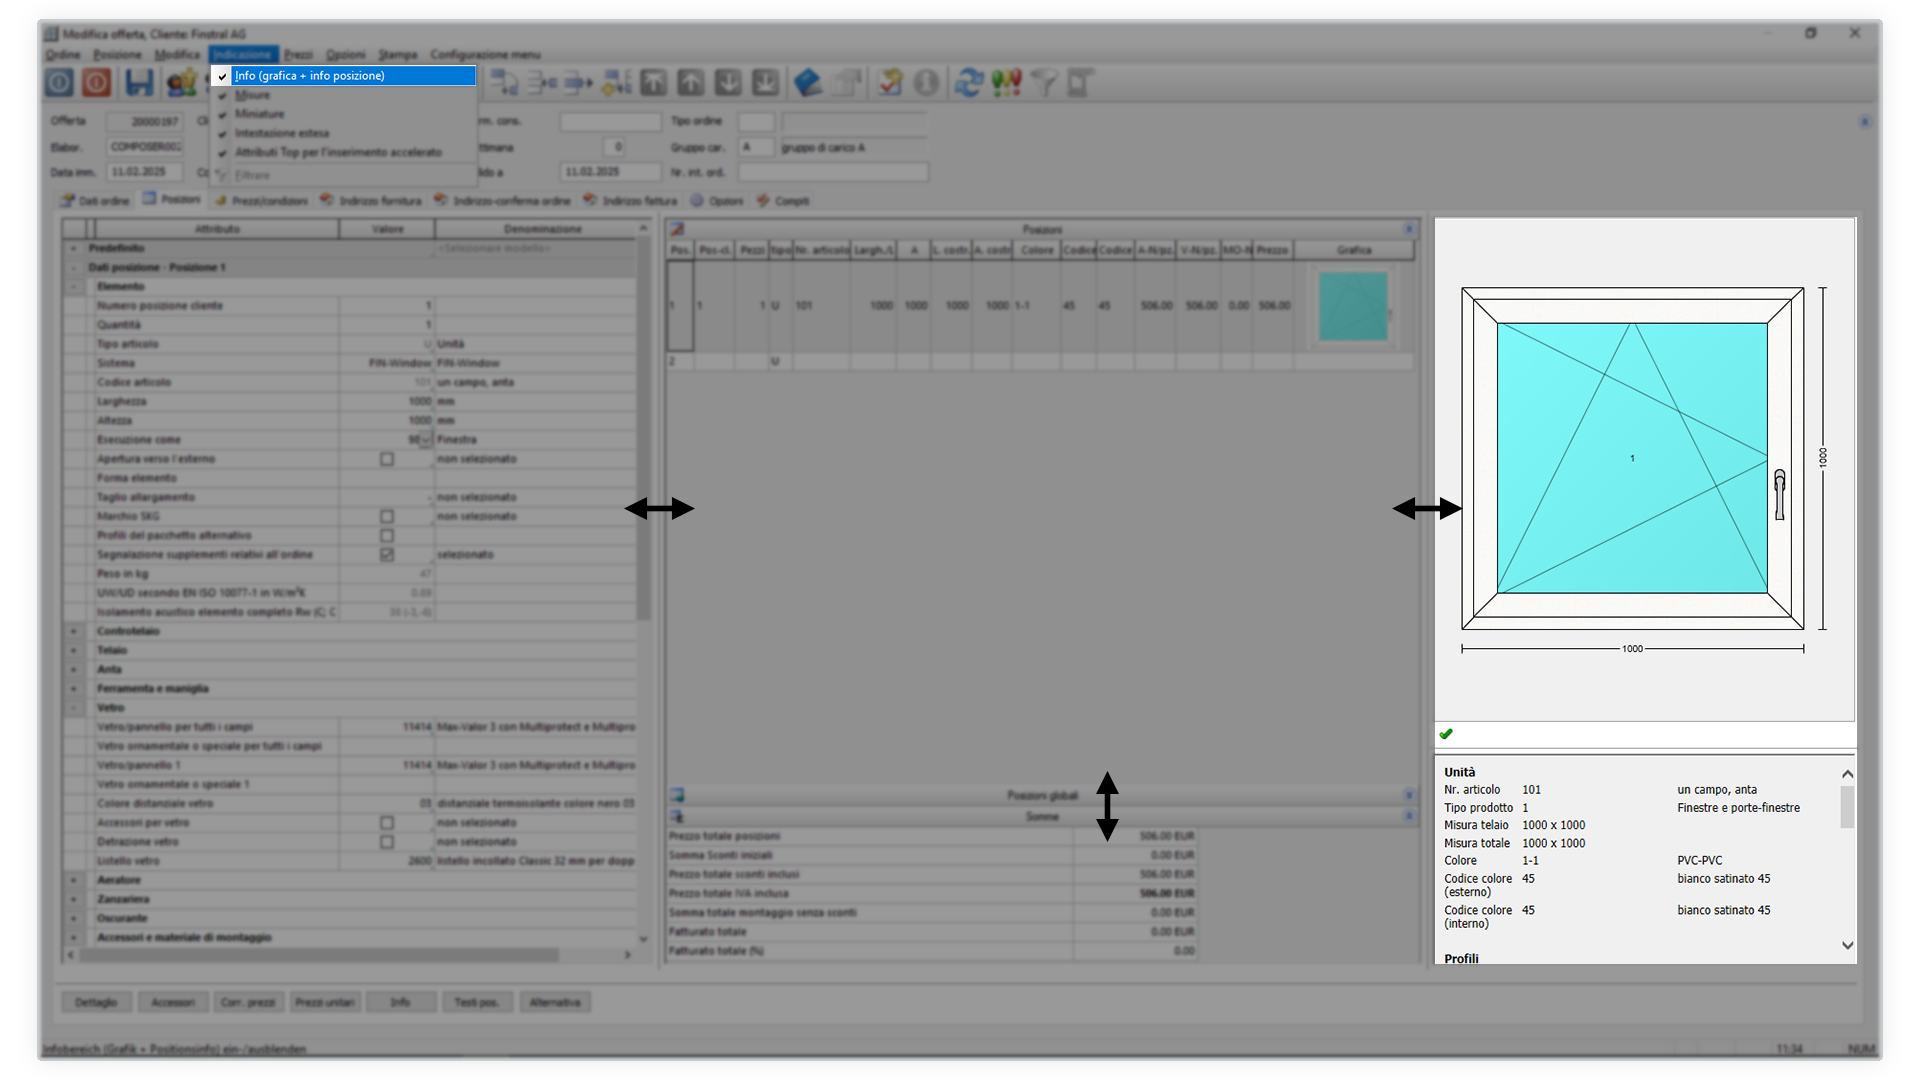Open the Stampa menu
The width and height of the screenshot is (1920, 1080).
[x=397, y=54]
